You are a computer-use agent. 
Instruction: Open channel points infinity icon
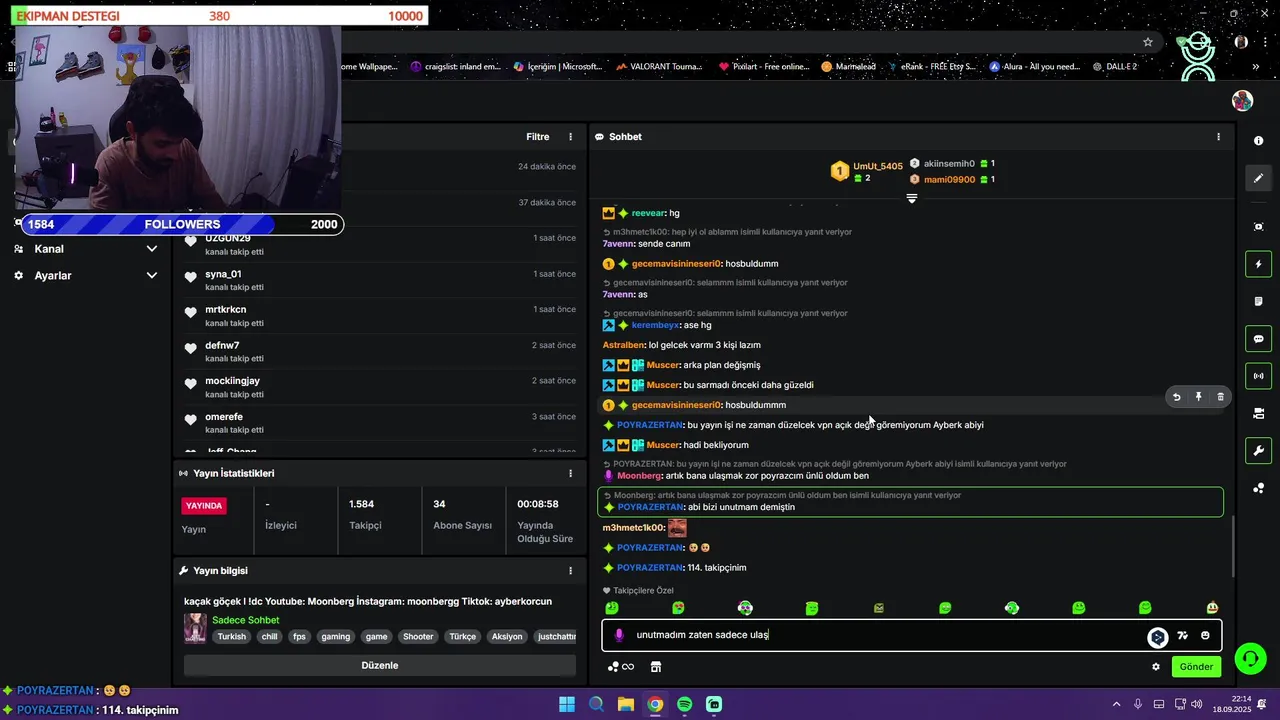pyautogui.click(x=621, y=667)
